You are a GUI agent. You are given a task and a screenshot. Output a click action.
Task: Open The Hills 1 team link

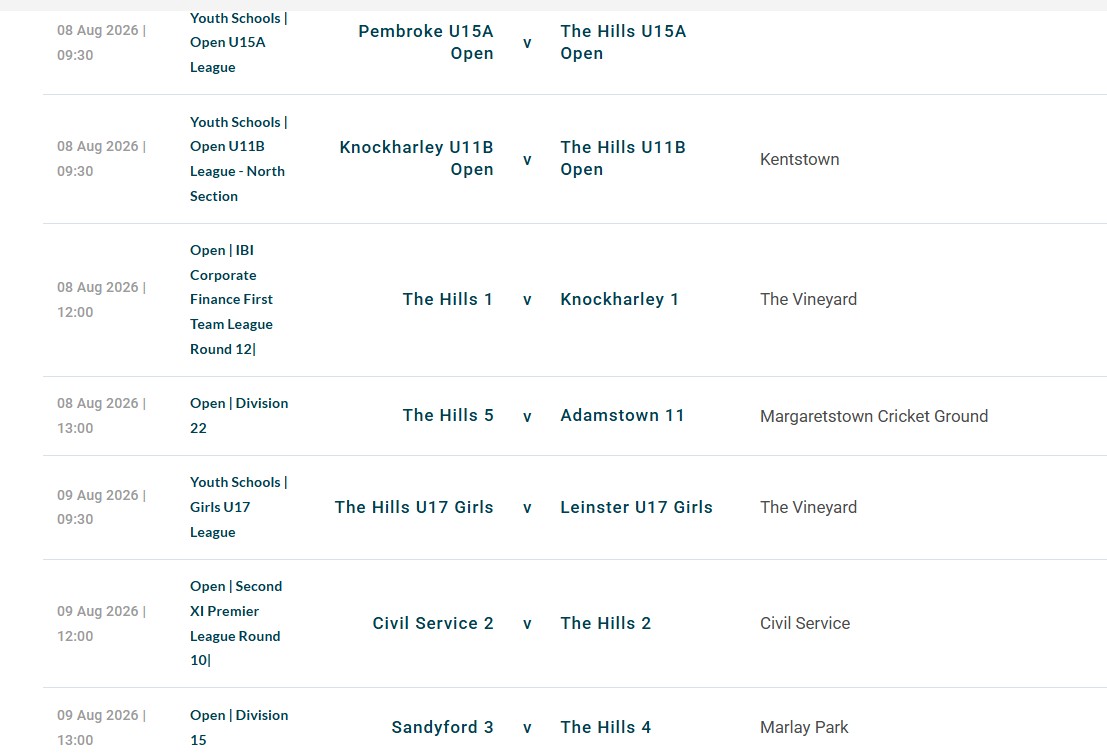[448, 299]
